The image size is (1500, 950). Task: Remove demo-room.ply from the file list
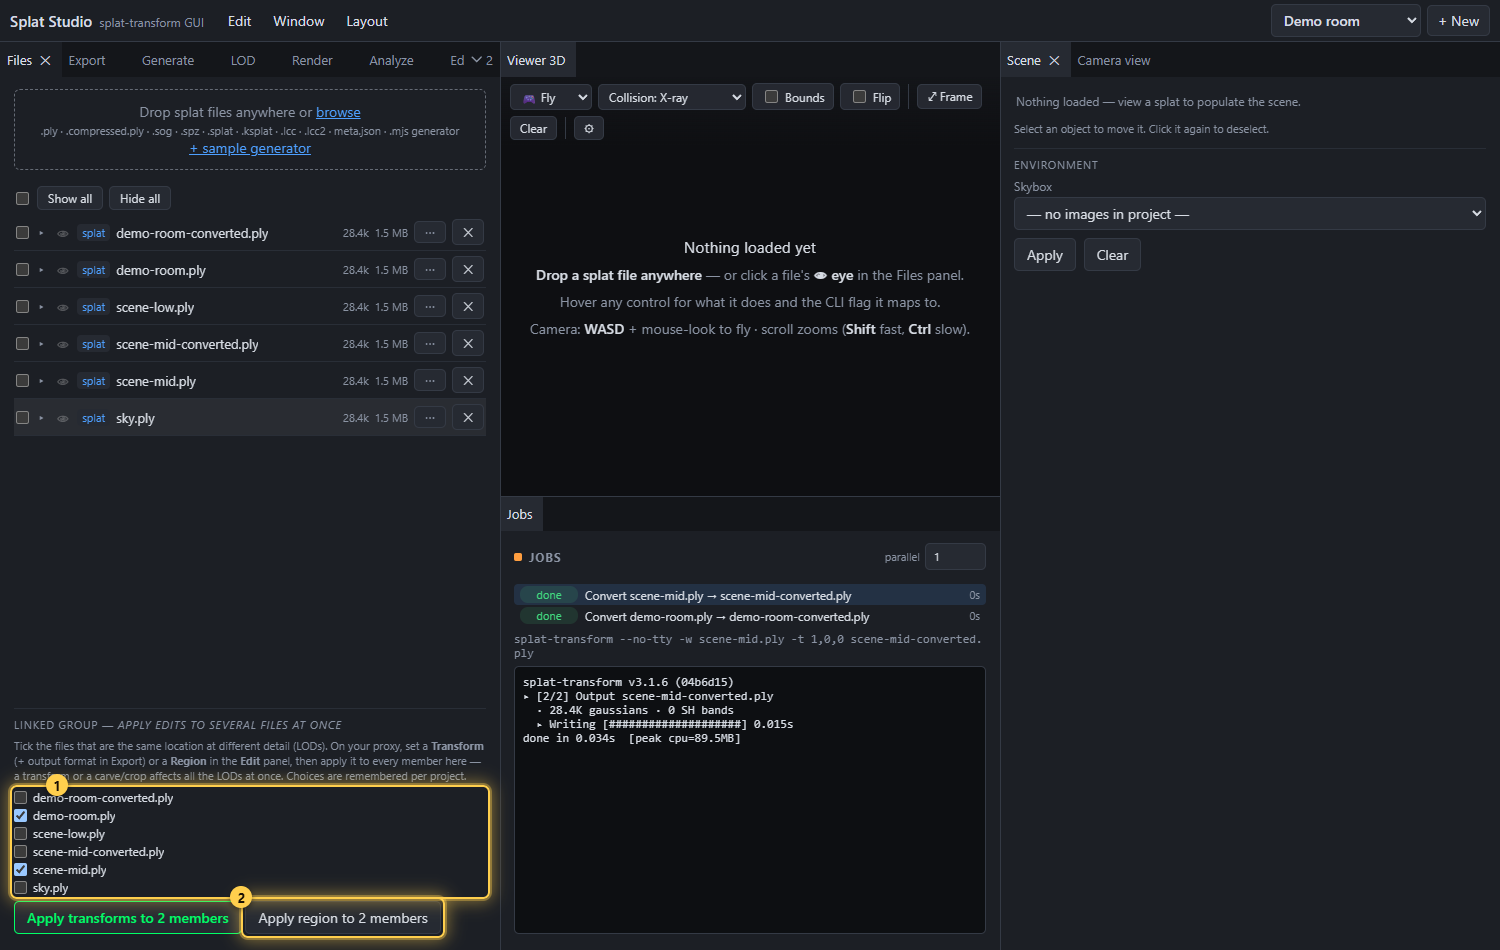(468, 270)
